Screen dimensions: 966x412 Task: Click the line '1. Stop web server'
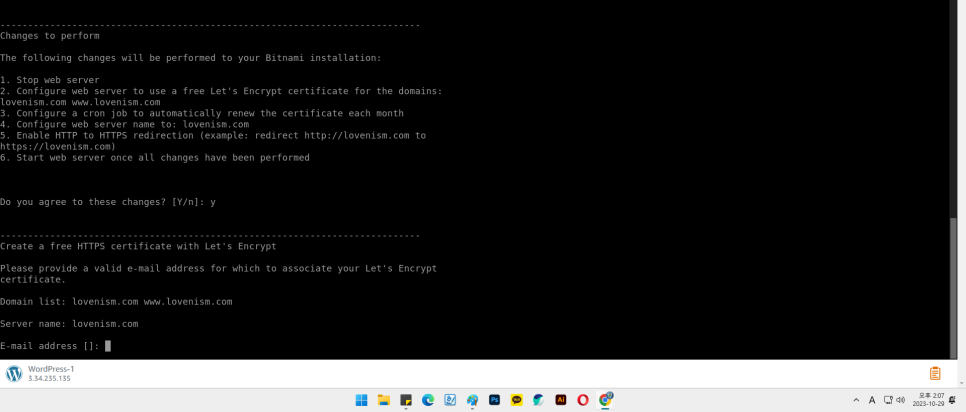[50, 80]
